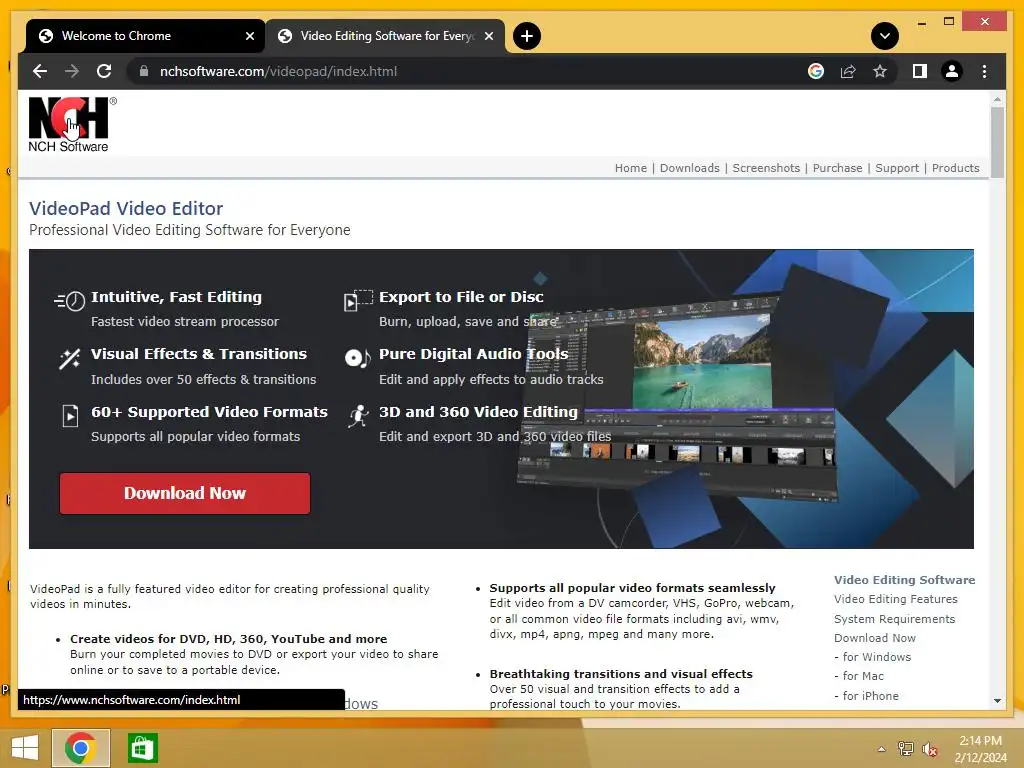The image size is (1024, 768).
Task: Open the for iPhone download link
Action: click(x=871, y=696)
